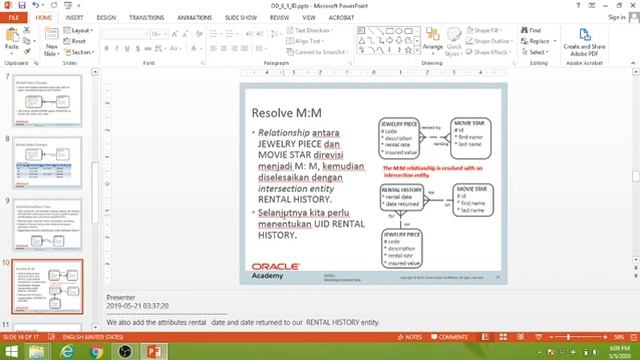Select the triangle shape in gallery
Screen dimensions: 640x360
click(362, 40)
